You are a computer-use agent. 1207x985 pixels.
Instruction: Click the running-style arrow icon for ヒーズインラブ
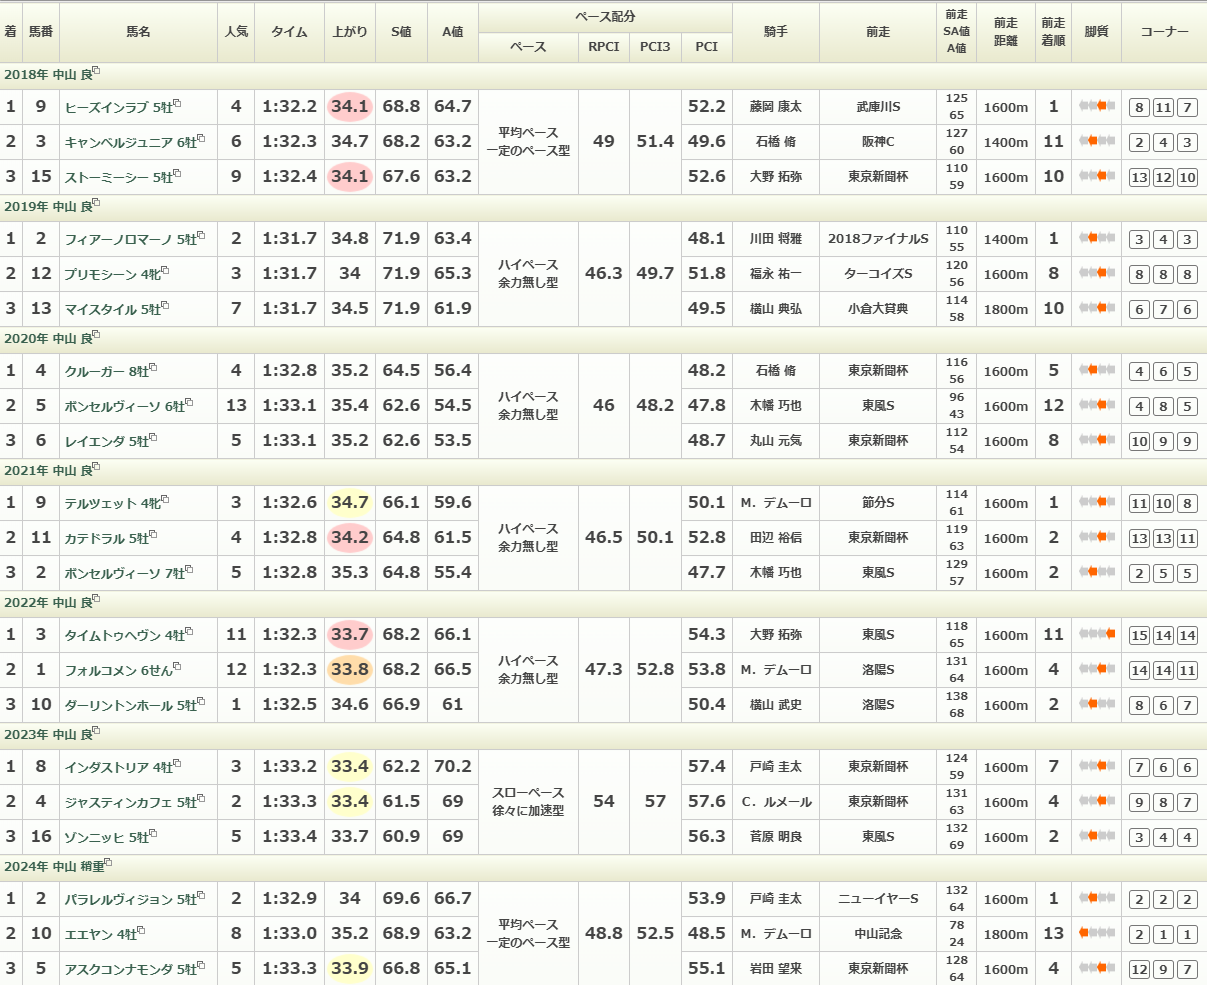pyautogui.click(x=1096, y=106)
